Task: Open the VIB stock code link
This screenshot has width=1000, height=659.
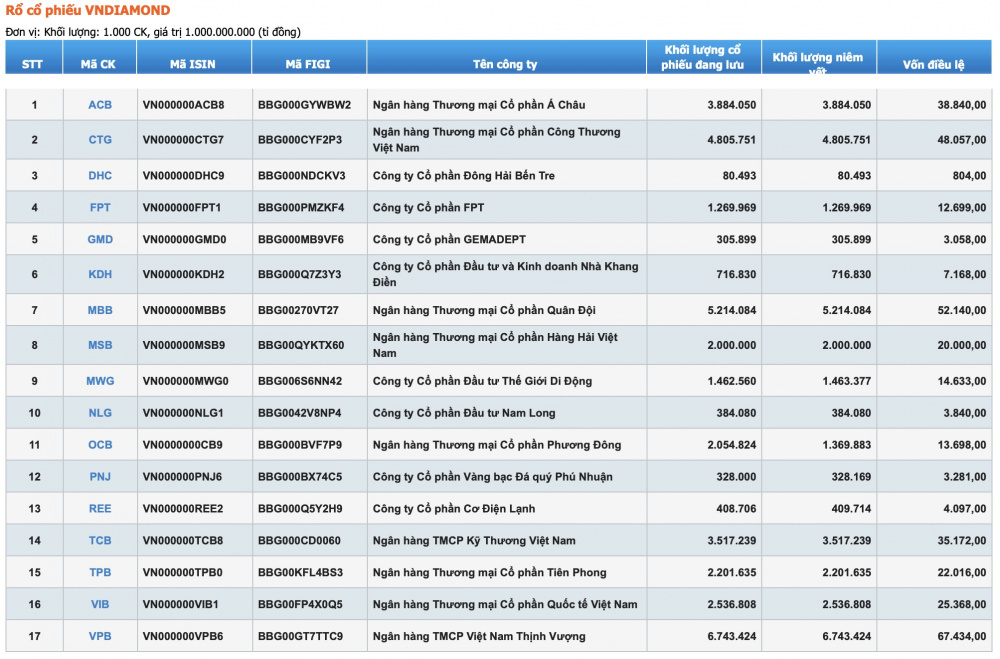Action: 99,604
